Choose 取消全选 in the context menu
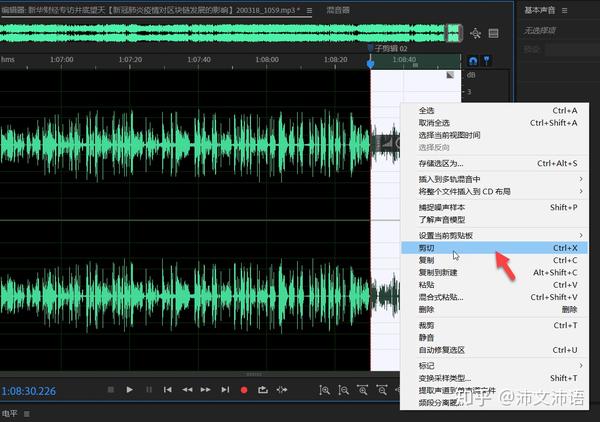Image resolution: width=600 pixels, height=422 pixels. pos(494,123)
